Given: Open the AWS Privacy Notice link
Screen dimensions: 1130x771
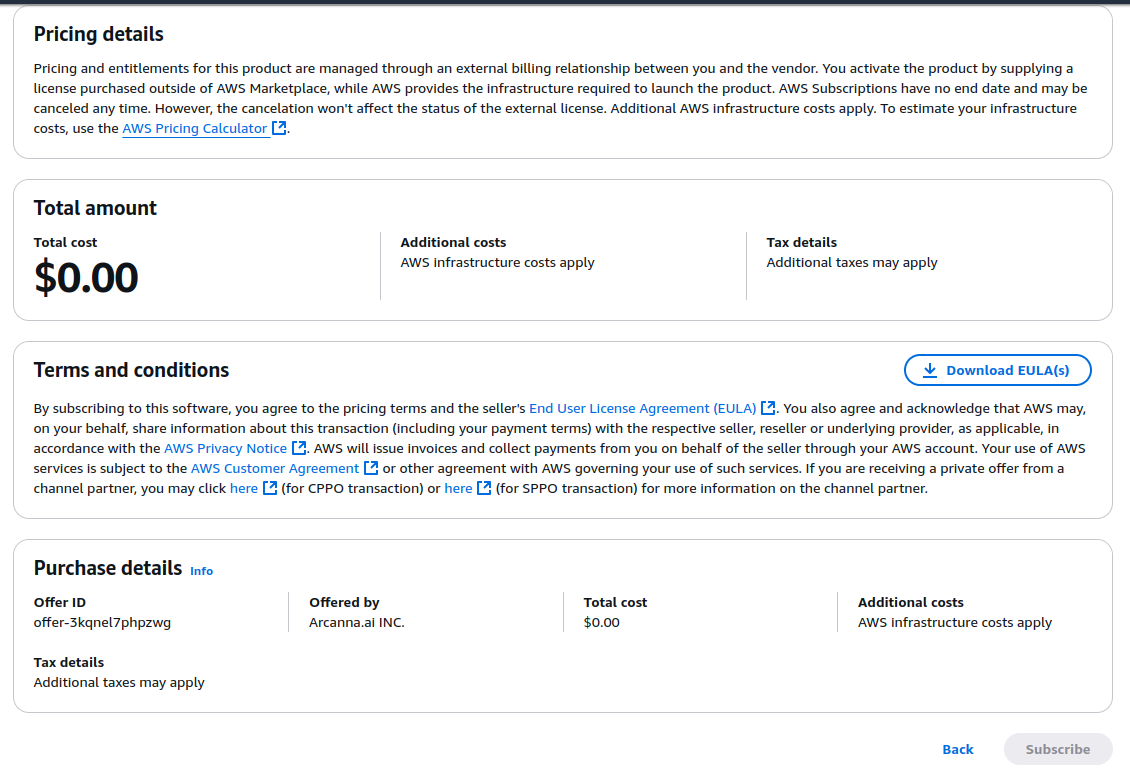Looking at the screenshot, I should point(226,448).
